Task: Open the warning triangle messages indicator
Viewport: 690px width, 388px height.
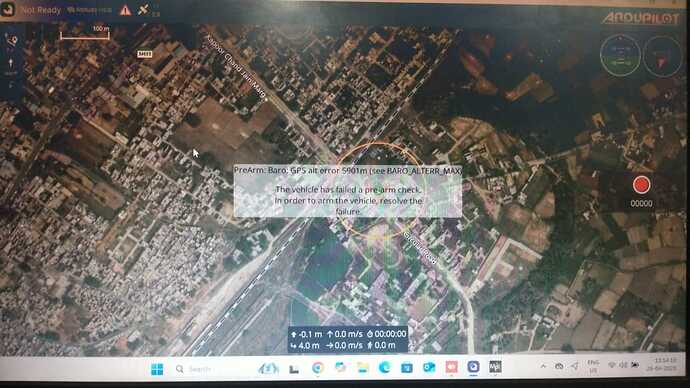Action: click(125, 10)
